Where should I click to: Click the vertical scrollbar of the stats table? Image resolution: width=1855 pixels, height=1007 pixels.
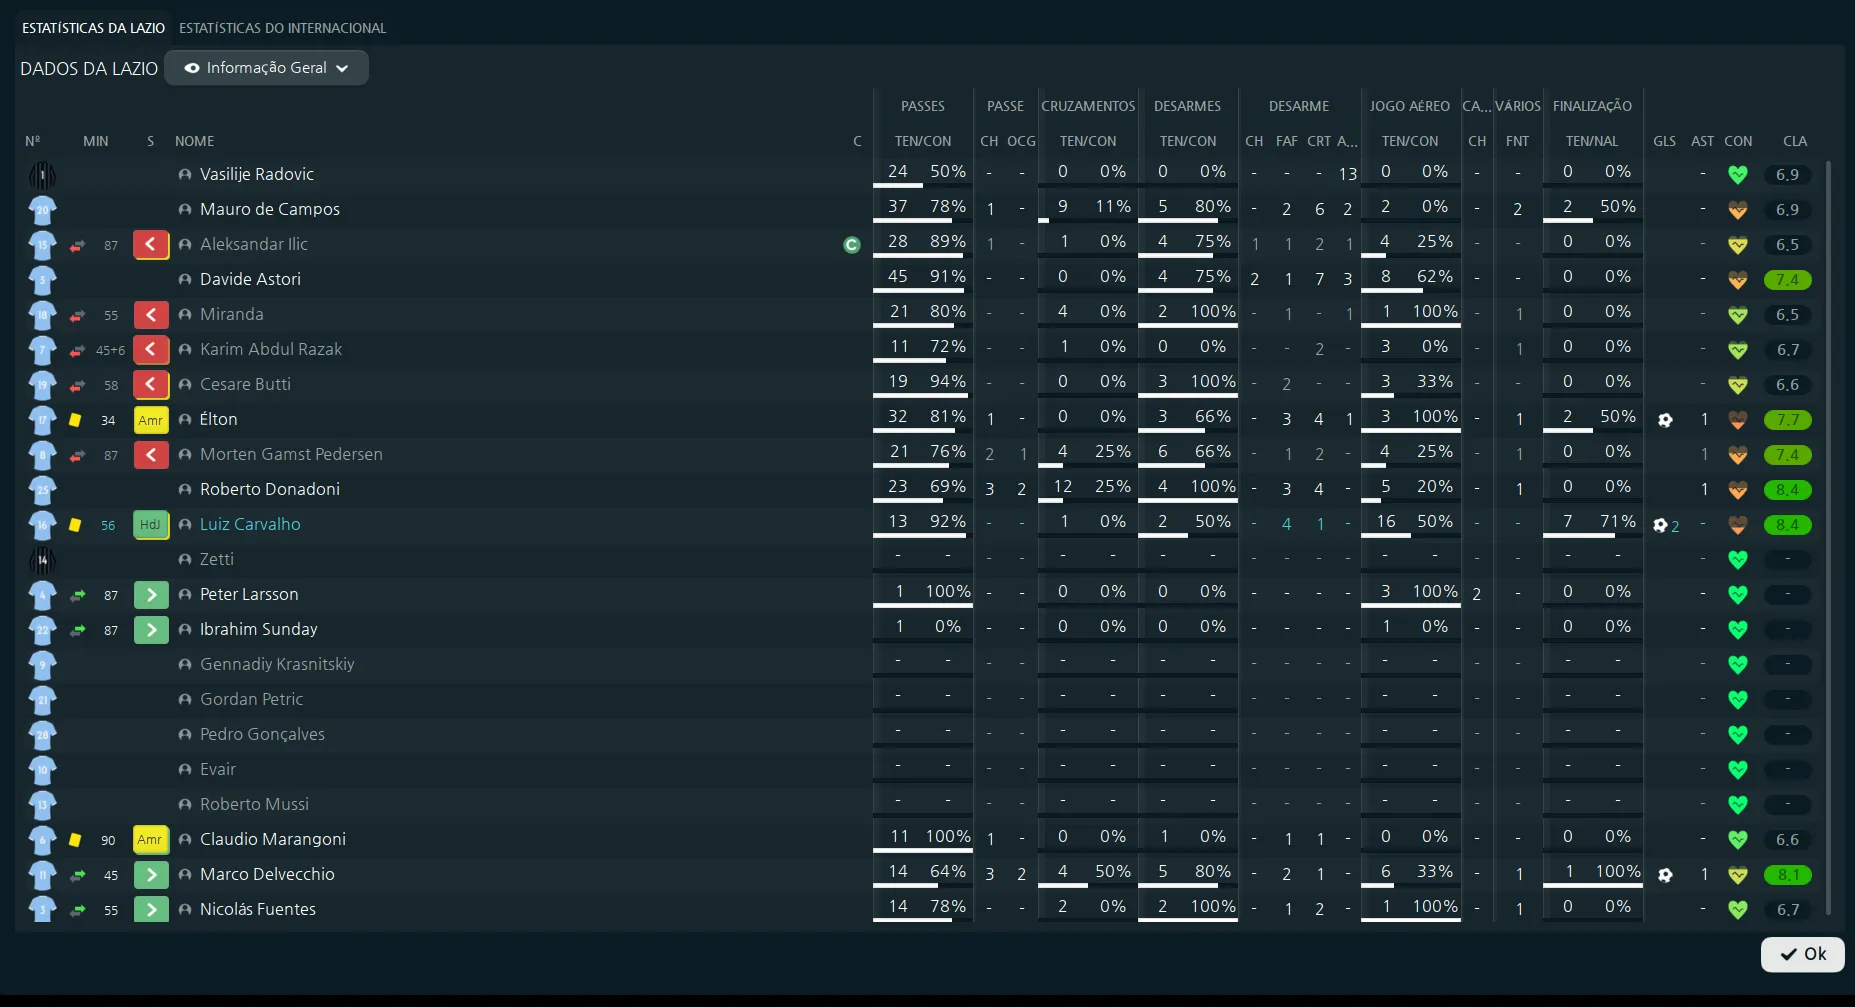pos(1829,537)
